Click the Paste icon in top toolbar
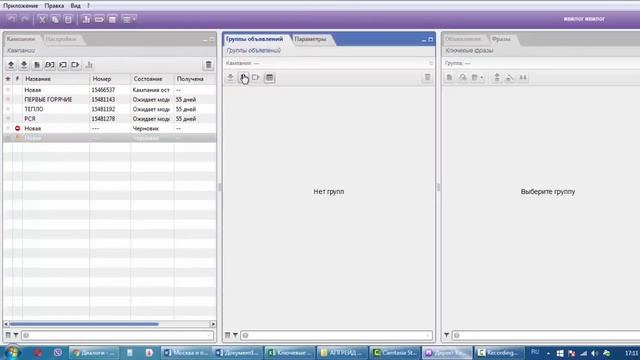Screen dimensions: 640x360 click(68, 19)
